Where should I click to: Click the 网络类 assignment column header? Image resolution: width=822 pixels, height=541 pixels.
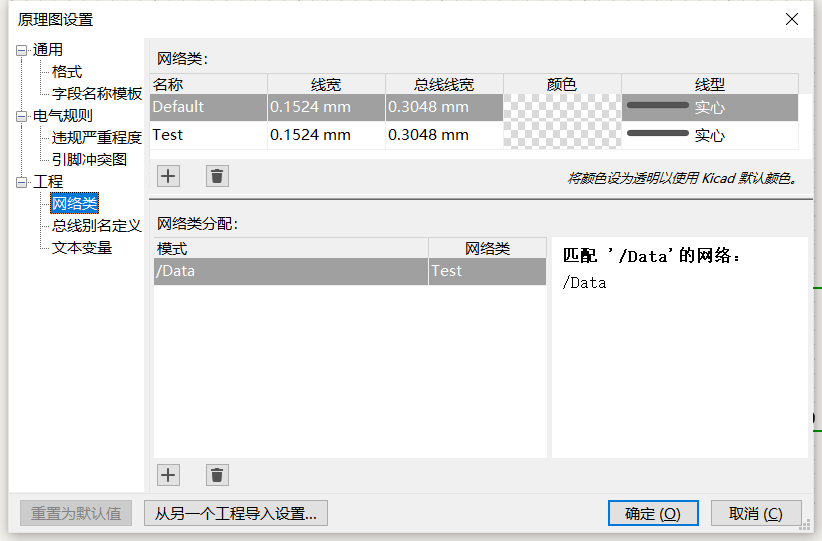click(488, 248)
